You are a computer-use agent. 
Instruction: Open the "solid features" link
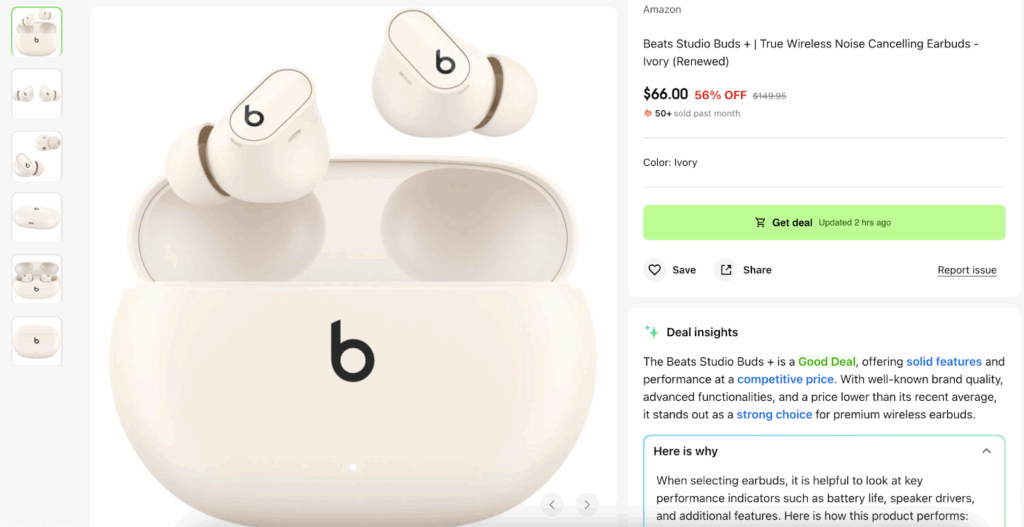click(944, 361)
